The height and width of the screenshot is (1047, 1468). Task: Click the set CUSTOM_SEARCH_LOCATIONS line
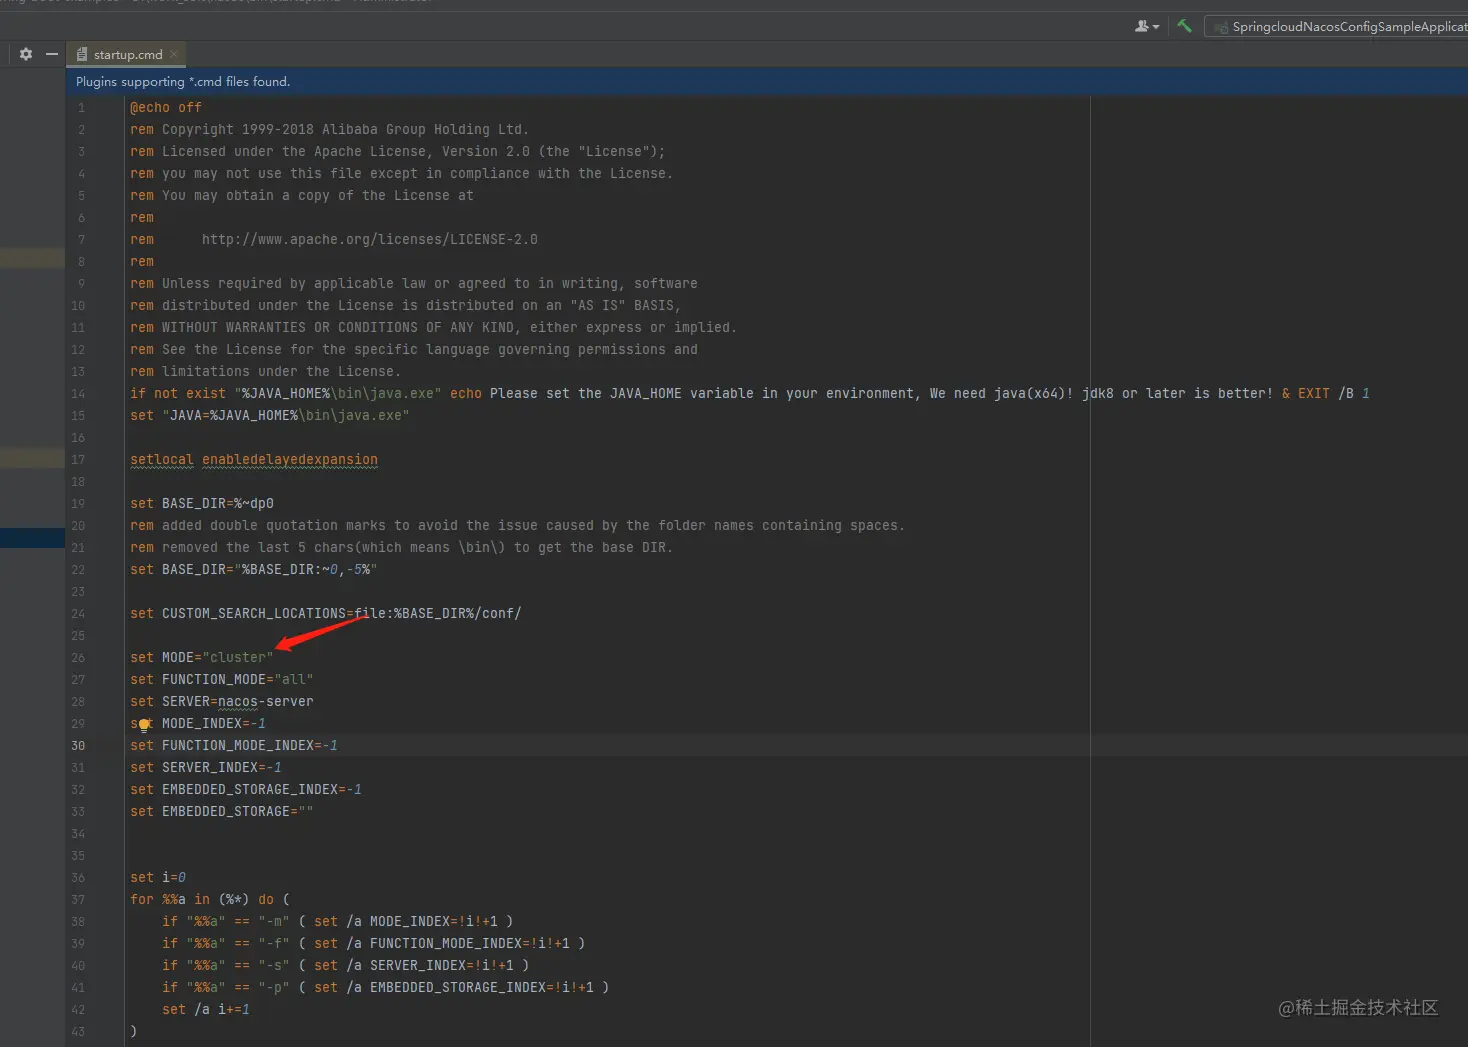tap(326, 614)
